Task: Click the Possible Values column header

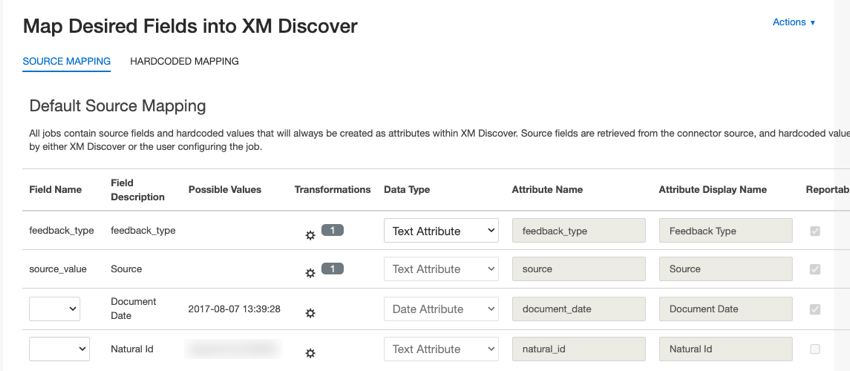Action: [x=225, y=190]
